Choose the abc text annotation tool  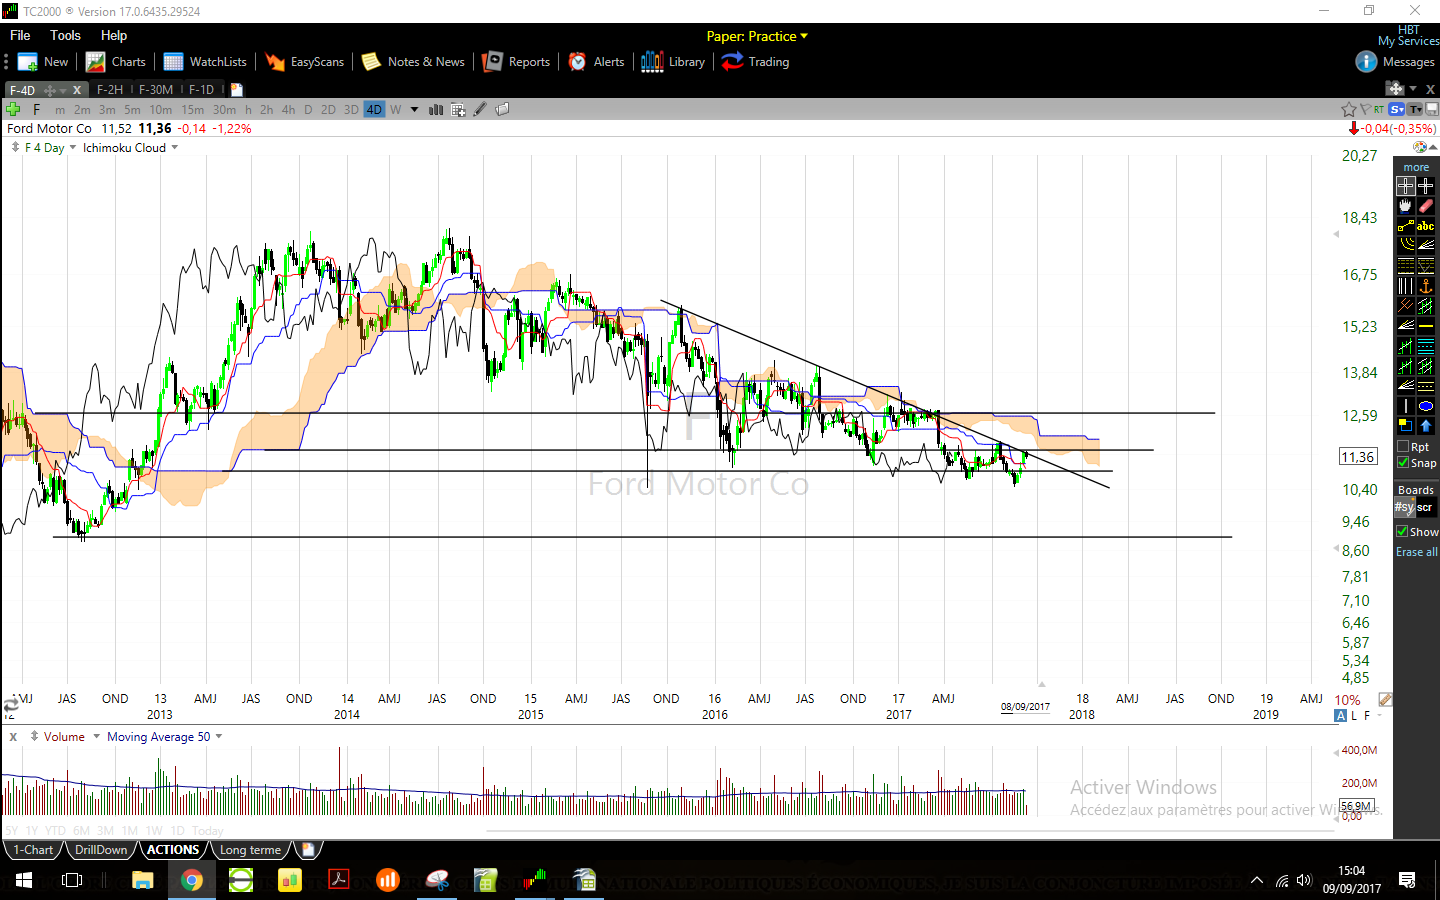tap(1426, 226)
